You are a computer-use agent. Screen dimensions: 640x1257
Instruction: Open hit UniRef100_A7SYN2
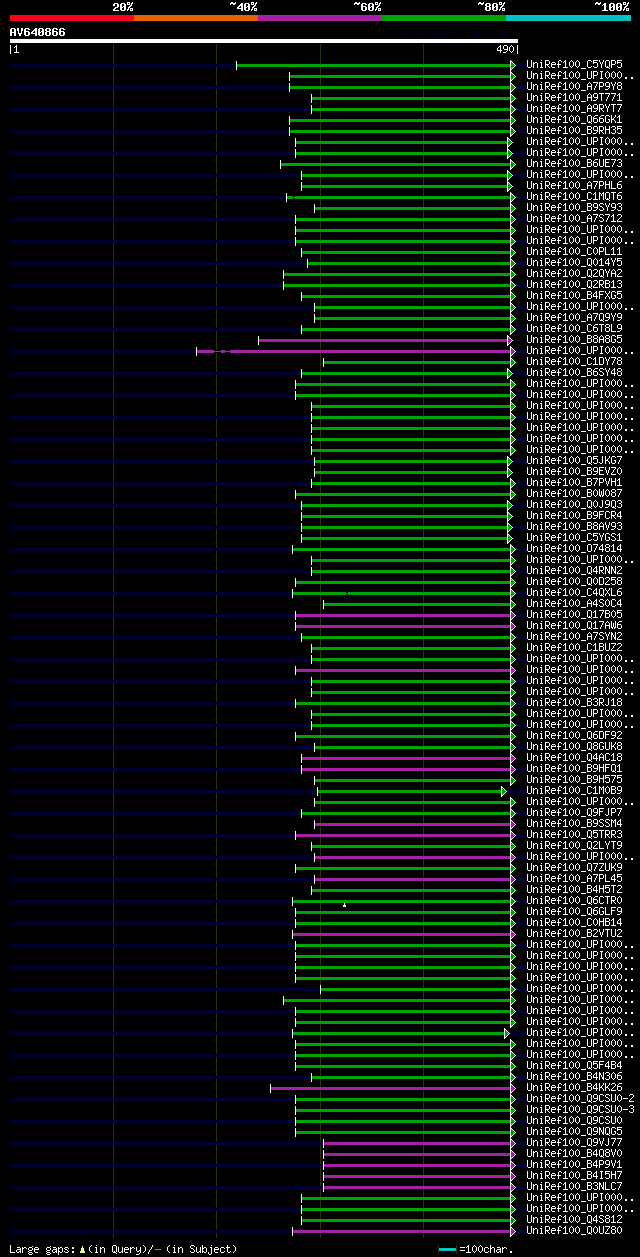[574, 637]
